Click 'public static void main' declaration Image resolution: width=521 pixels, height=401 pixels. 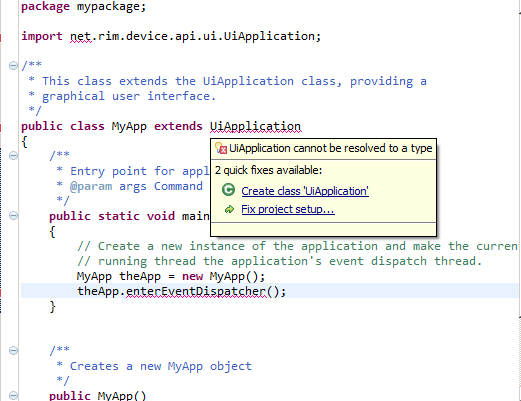(129, 216)
